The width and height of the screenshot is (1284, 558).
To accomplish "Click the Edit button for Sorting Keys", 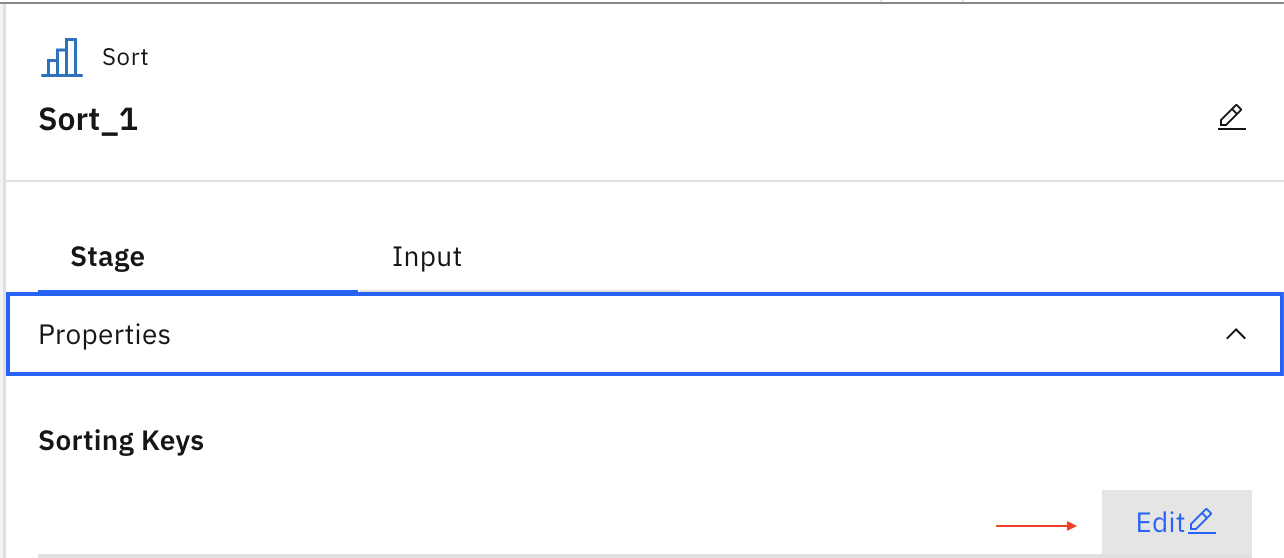I will click(x=1177, y=521).
